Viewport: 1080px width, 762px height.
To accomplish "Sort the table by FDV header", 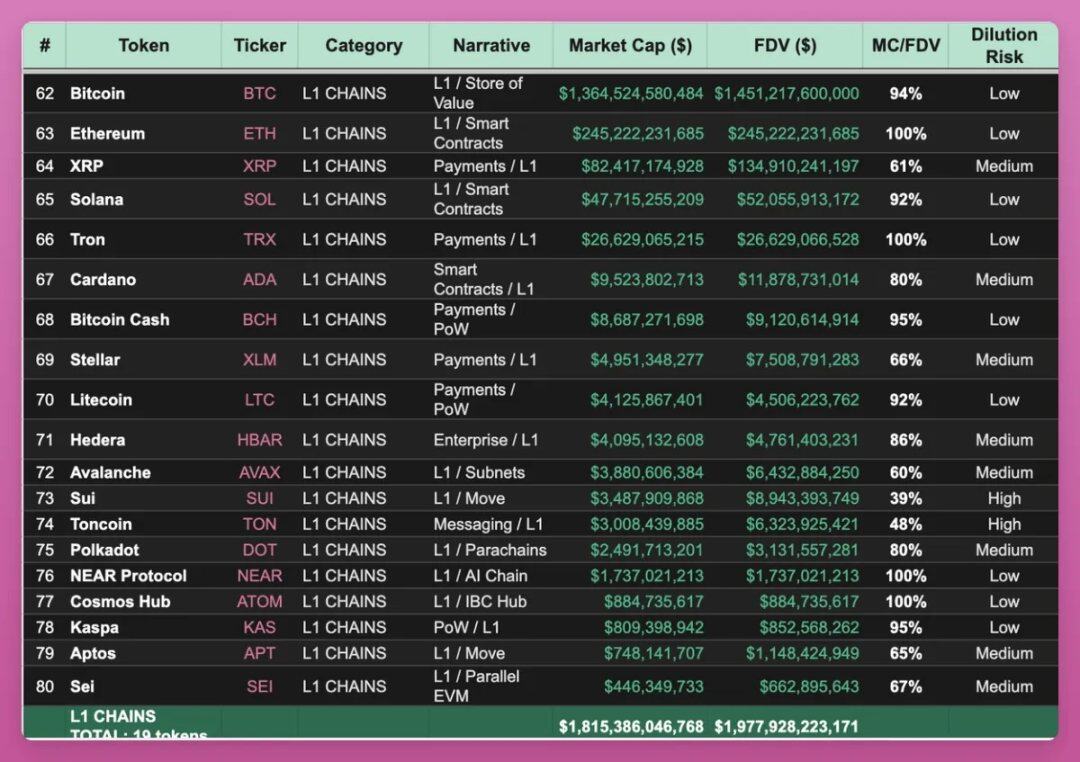I will (785, 45).
